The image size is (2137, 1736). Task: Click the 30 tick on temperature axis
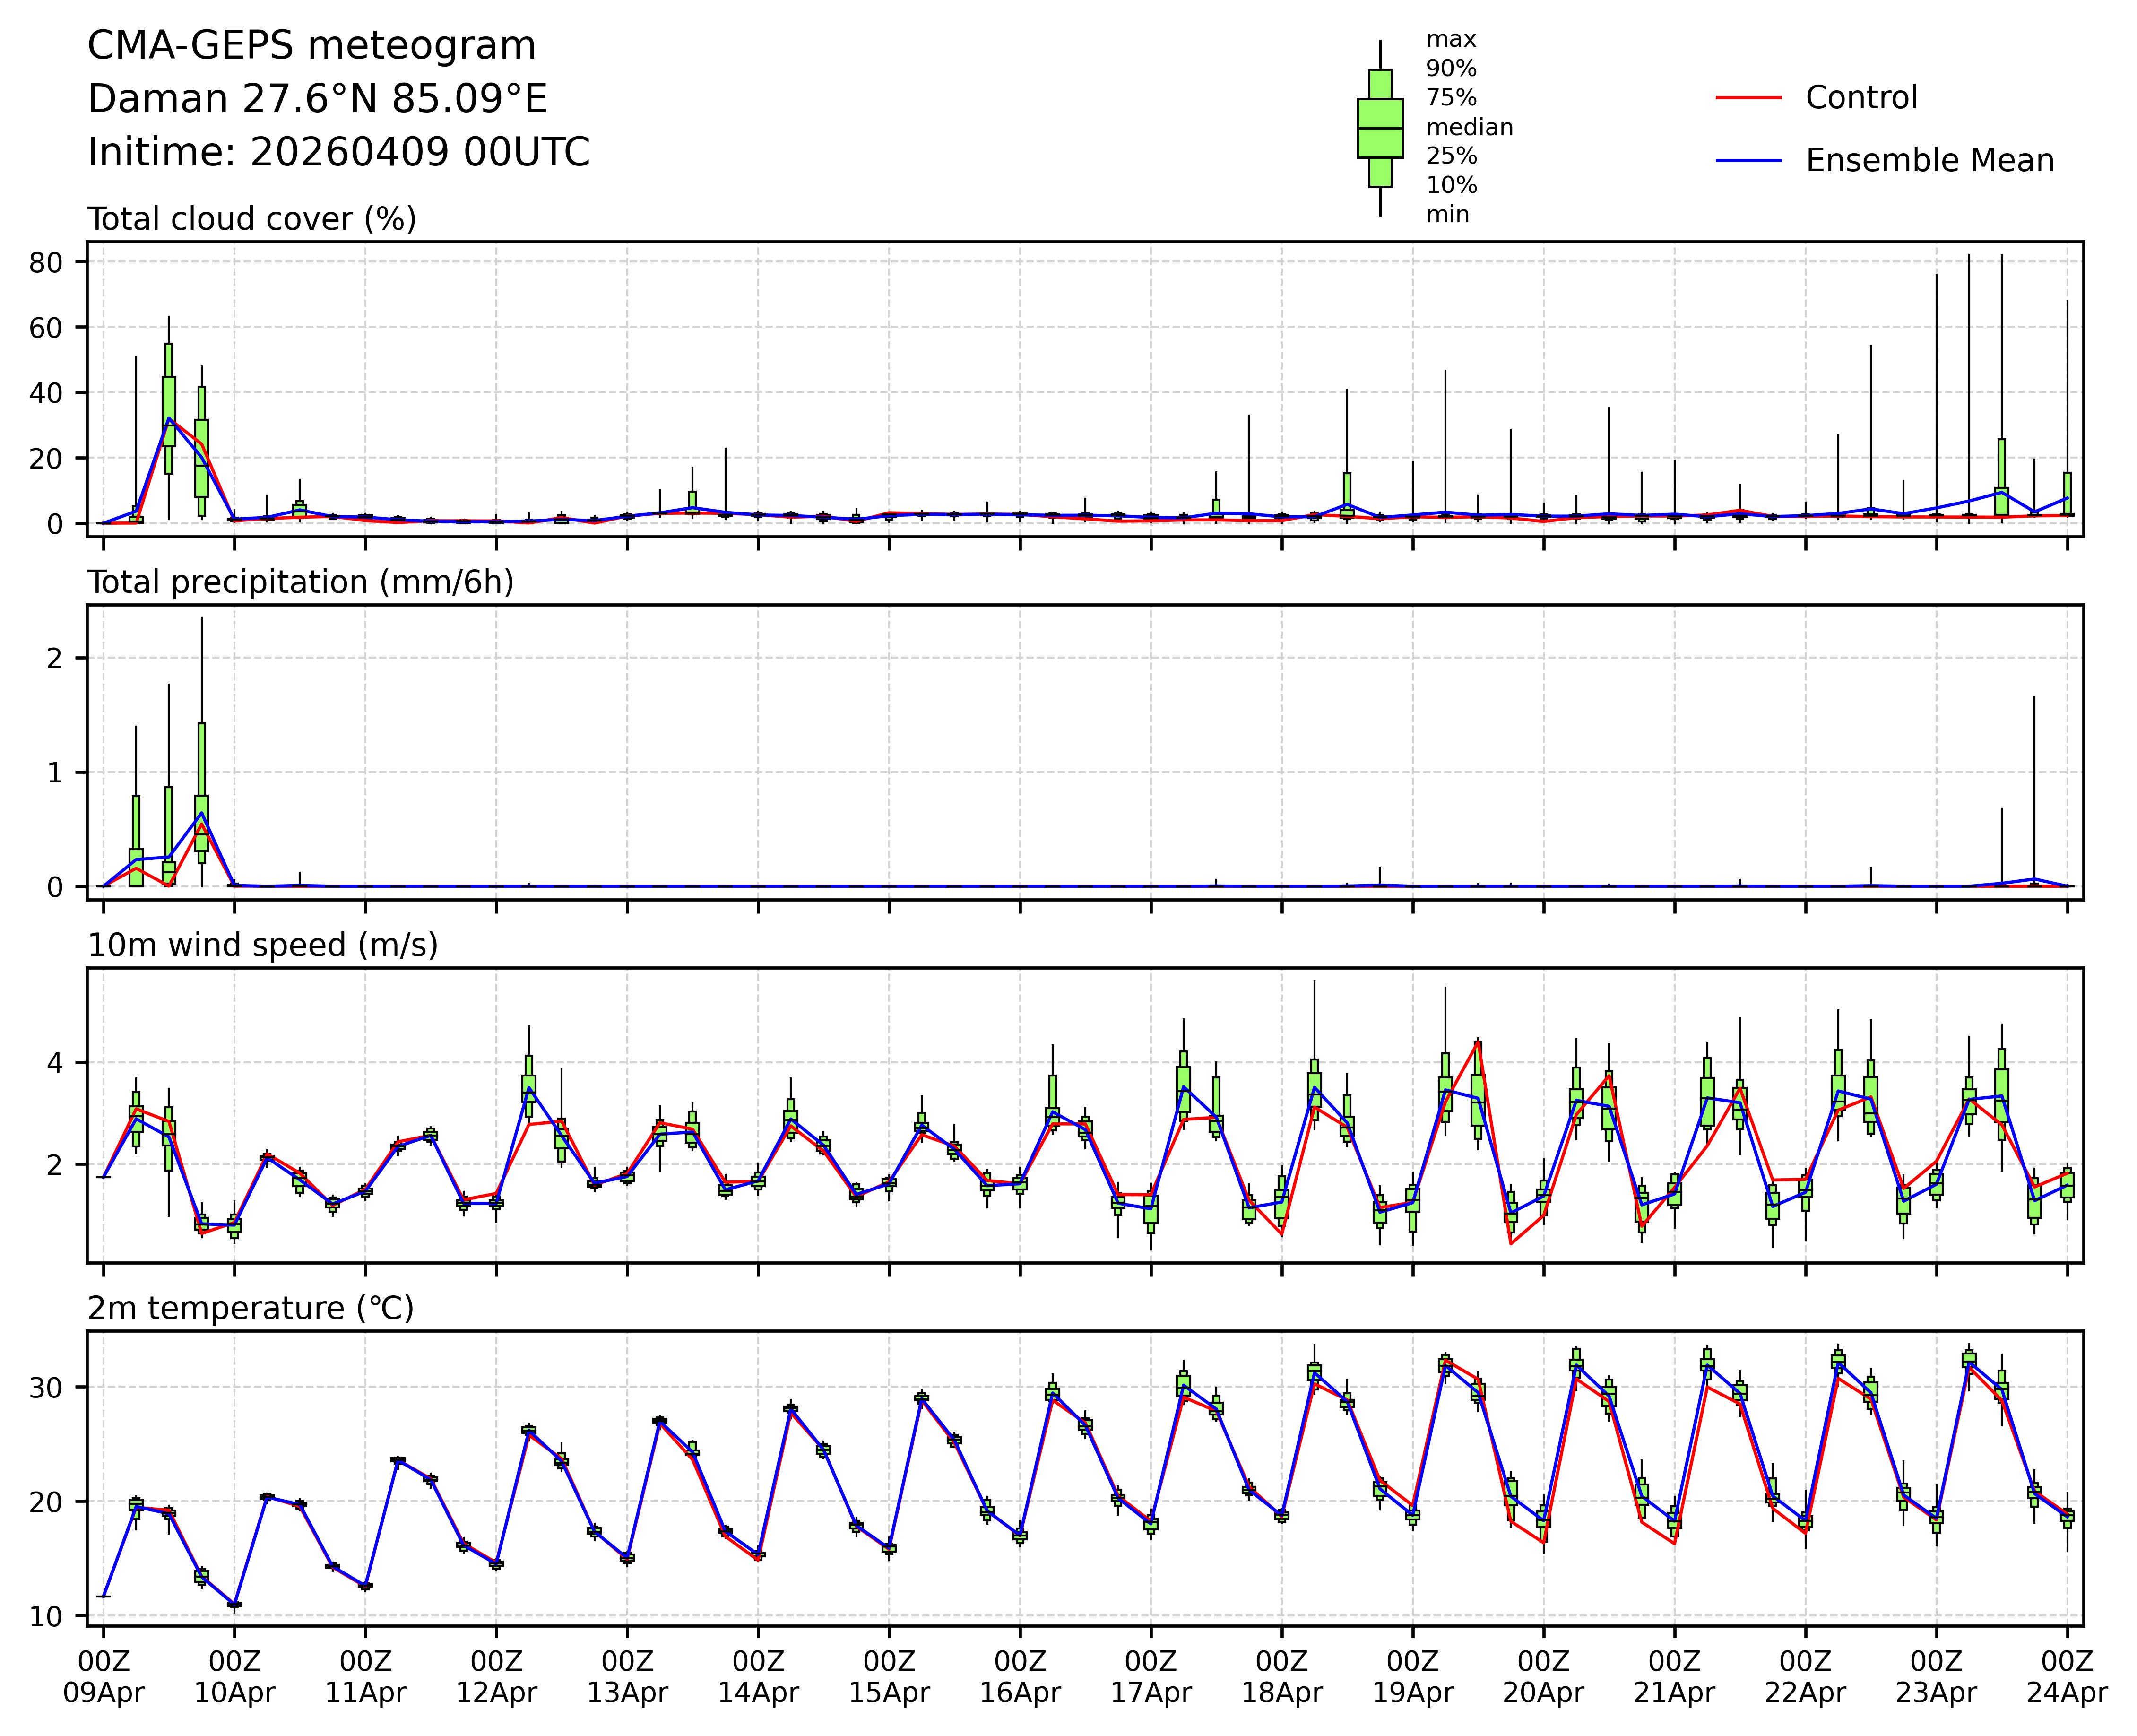[x=46, y=1387]
